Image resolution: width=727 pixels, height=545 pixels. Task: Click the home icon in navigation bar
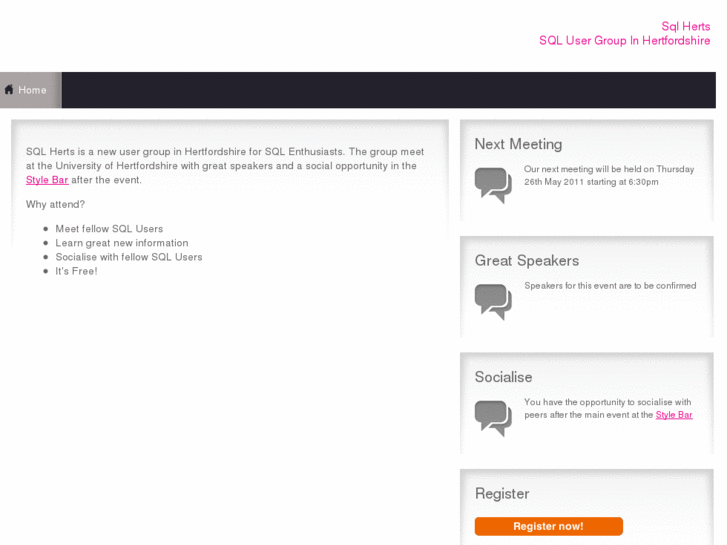(x=9, y=90)
